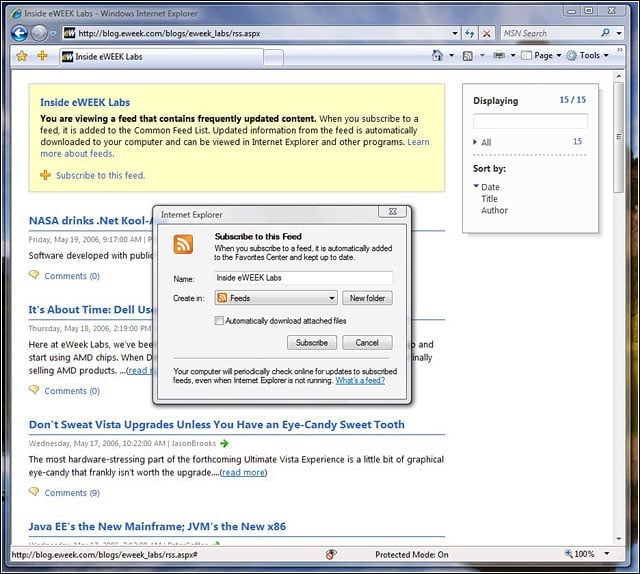Image resolution: width=640 pixels, height=574 pixels.
Task: Open Comments (0) under Dell article
Action: coord(72,391)
